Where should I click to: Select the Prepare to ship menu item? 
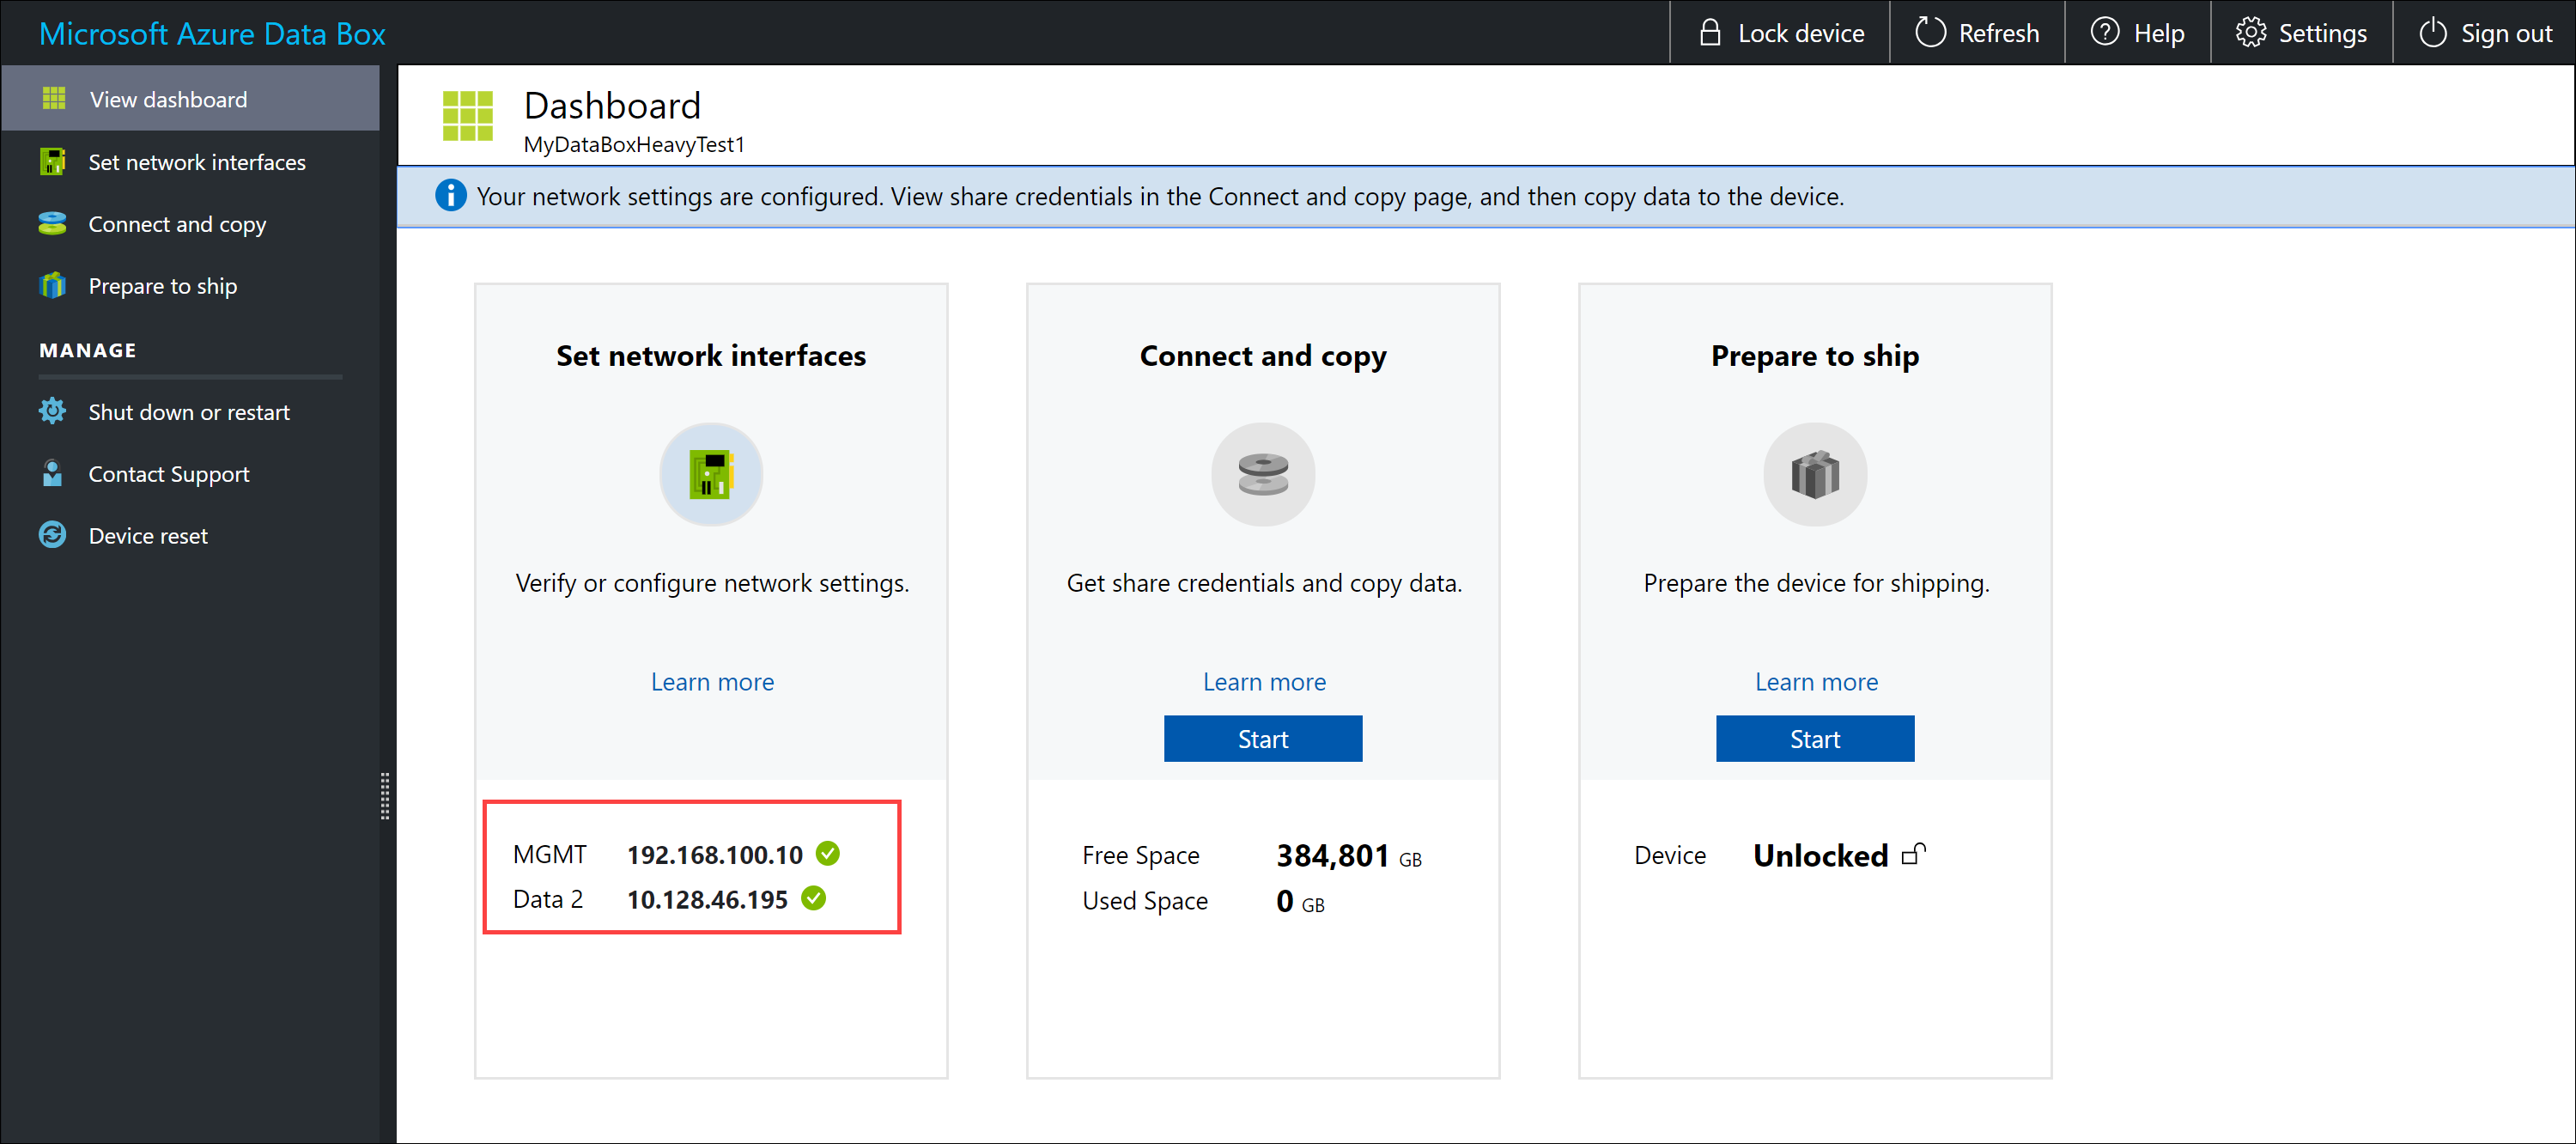[161, 286]
